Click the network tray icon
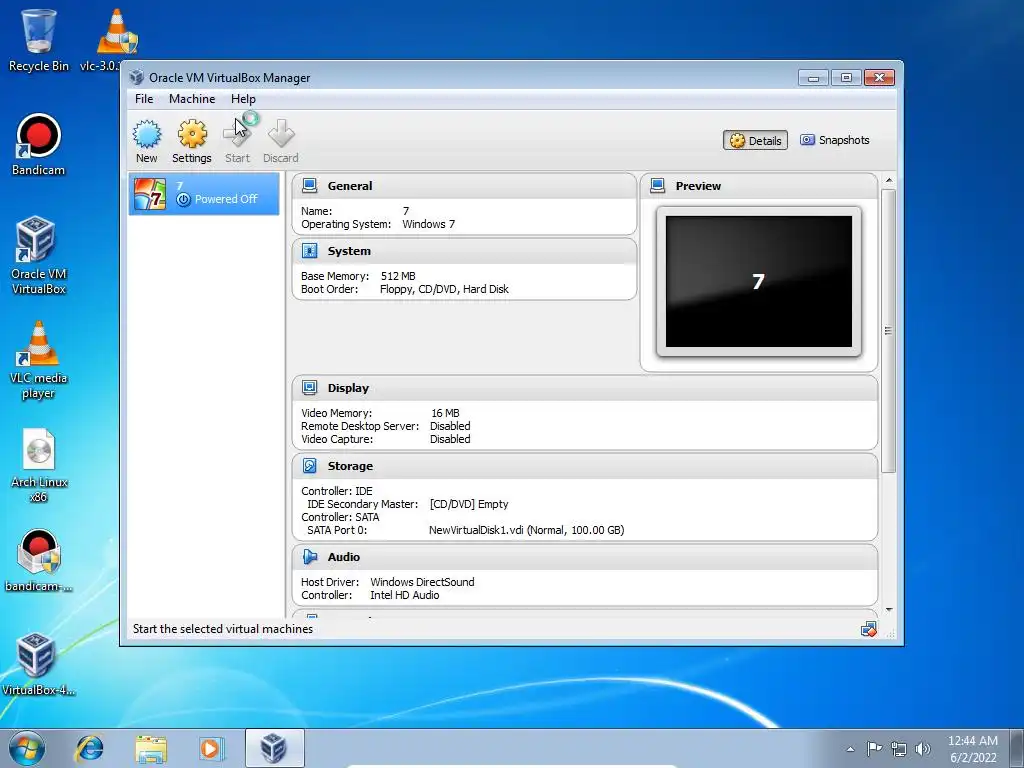The image size is (1024, 768). click(899, 749)
